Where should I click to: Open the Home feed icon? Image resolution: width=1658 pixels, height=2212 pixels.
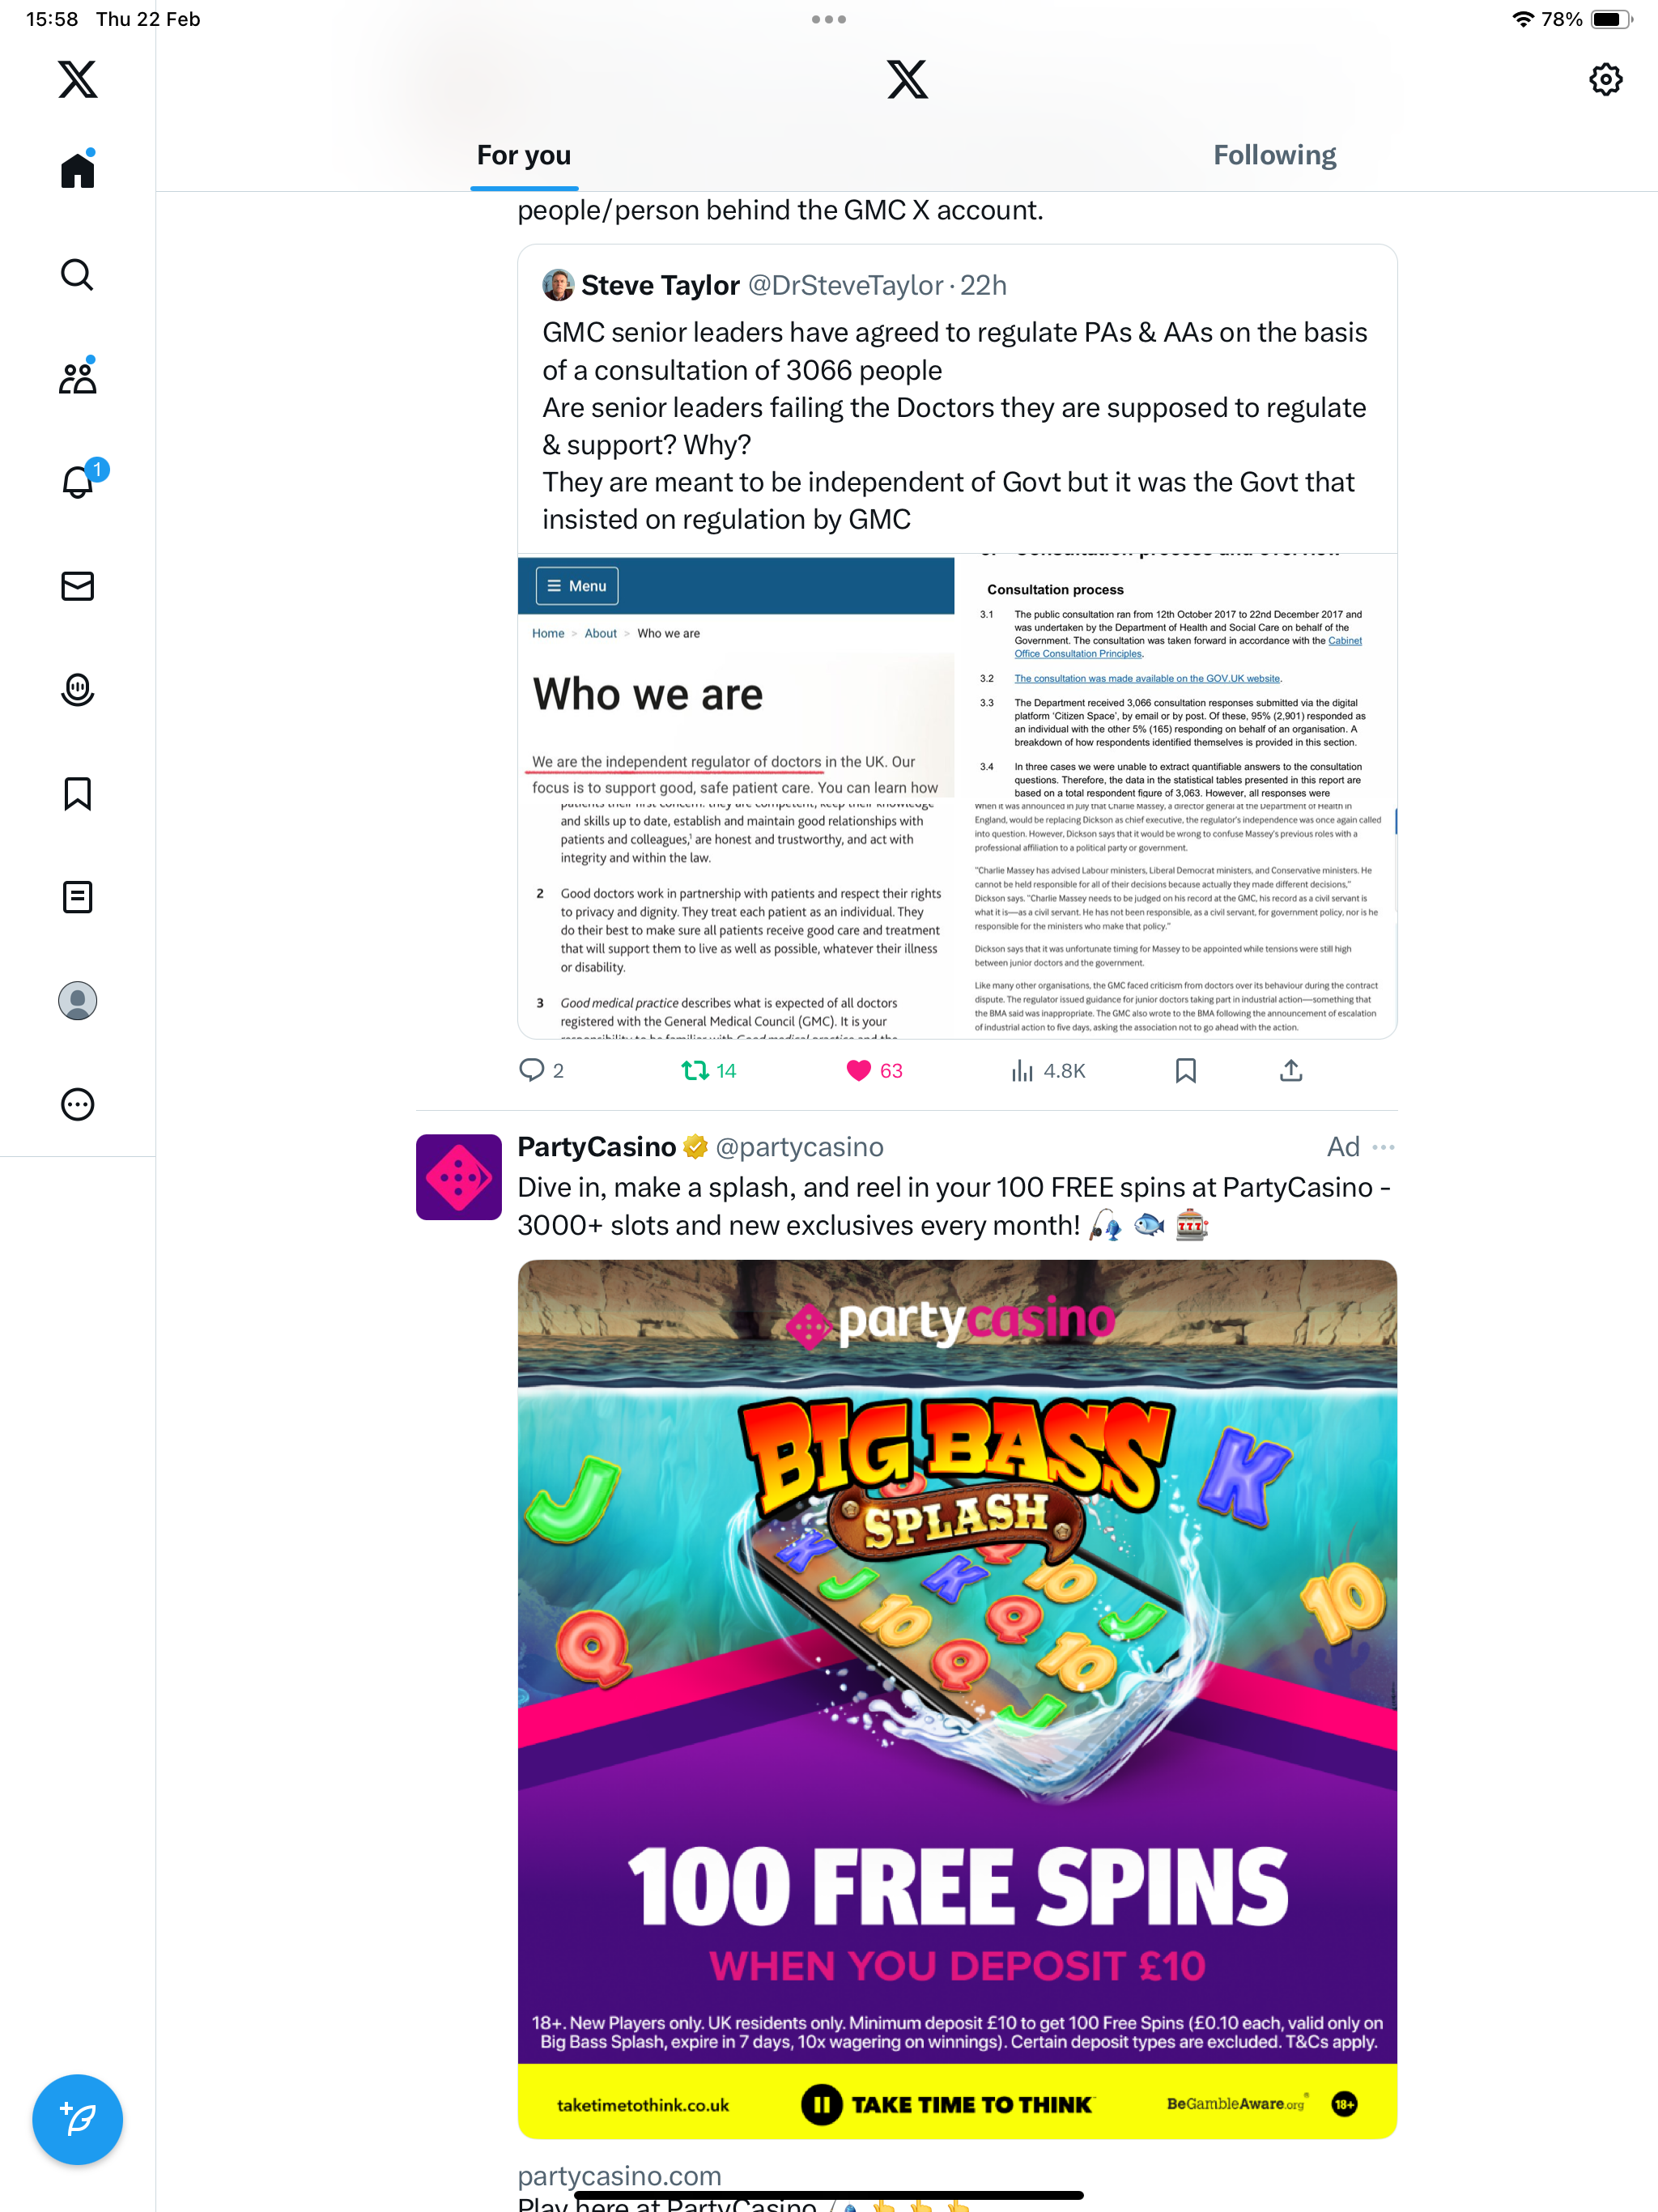(x=77, y=170)
